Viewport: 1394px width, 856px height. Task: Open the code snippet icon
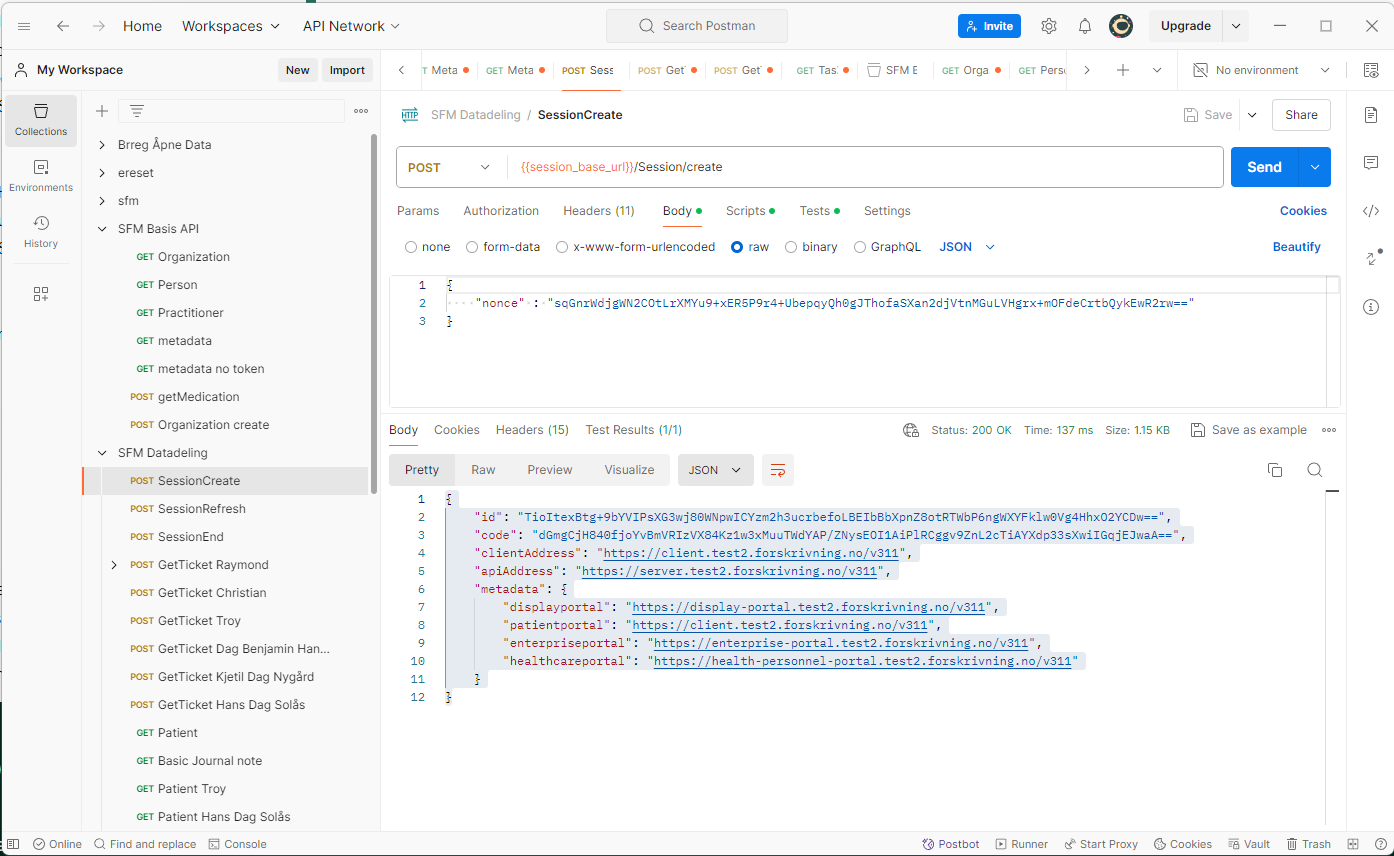[x=1371, y=211]
